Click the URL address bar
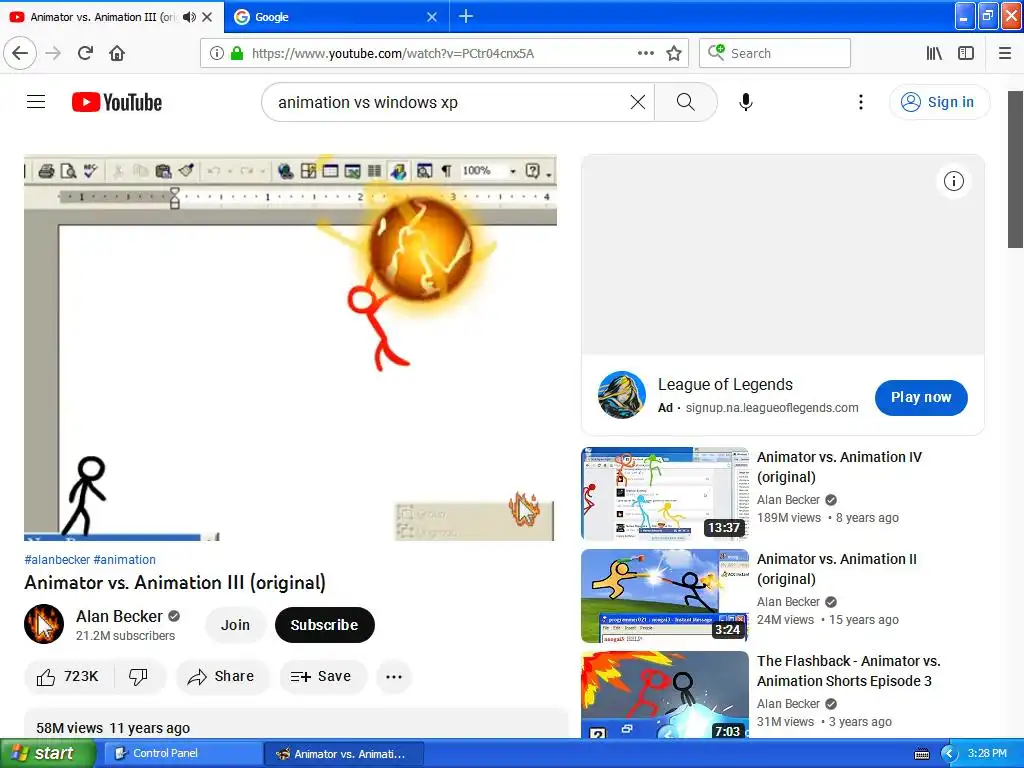 point(444,54)
